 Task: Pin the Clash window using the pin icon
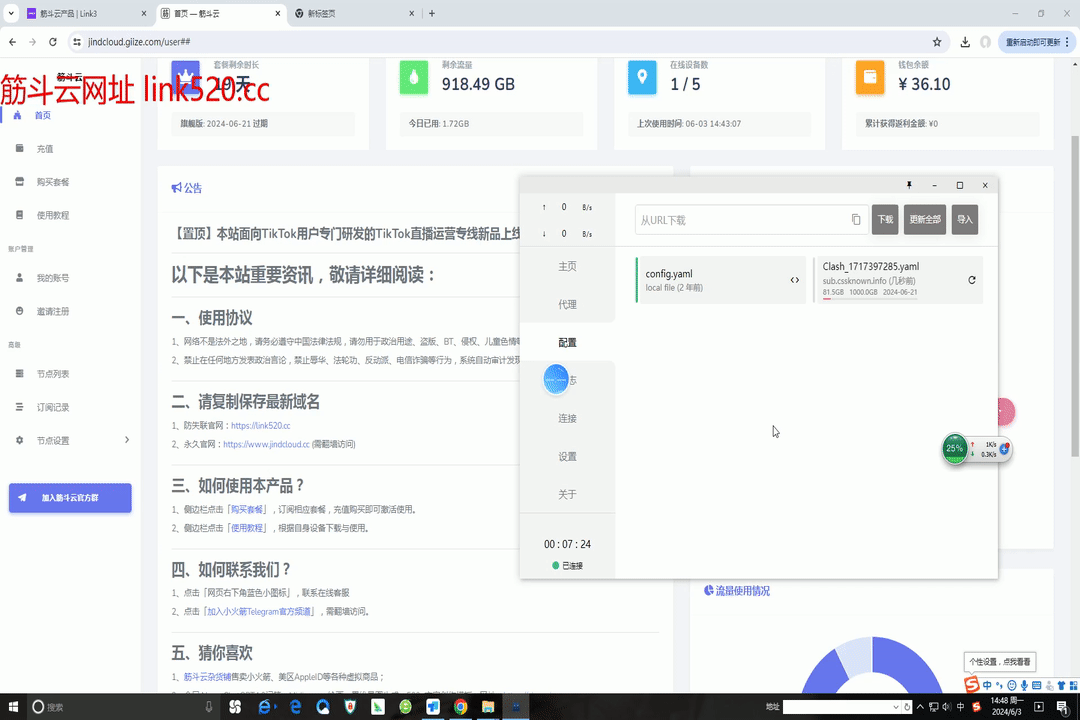[x=909, y=185]
